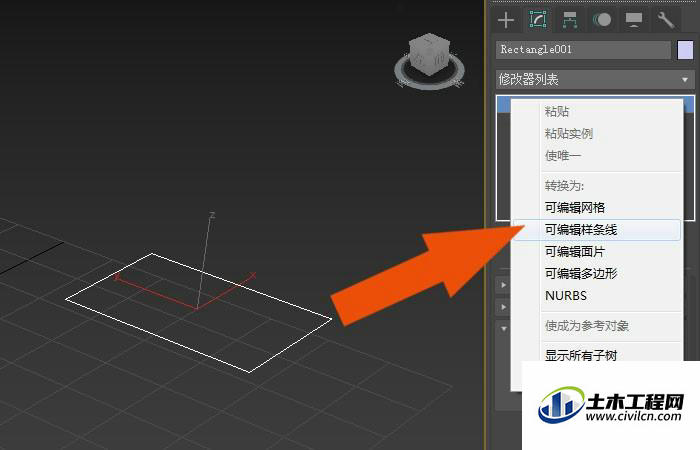Open the Utilities wrench panel tab
This screenshot has width=700, height=450.
point(665,20)
